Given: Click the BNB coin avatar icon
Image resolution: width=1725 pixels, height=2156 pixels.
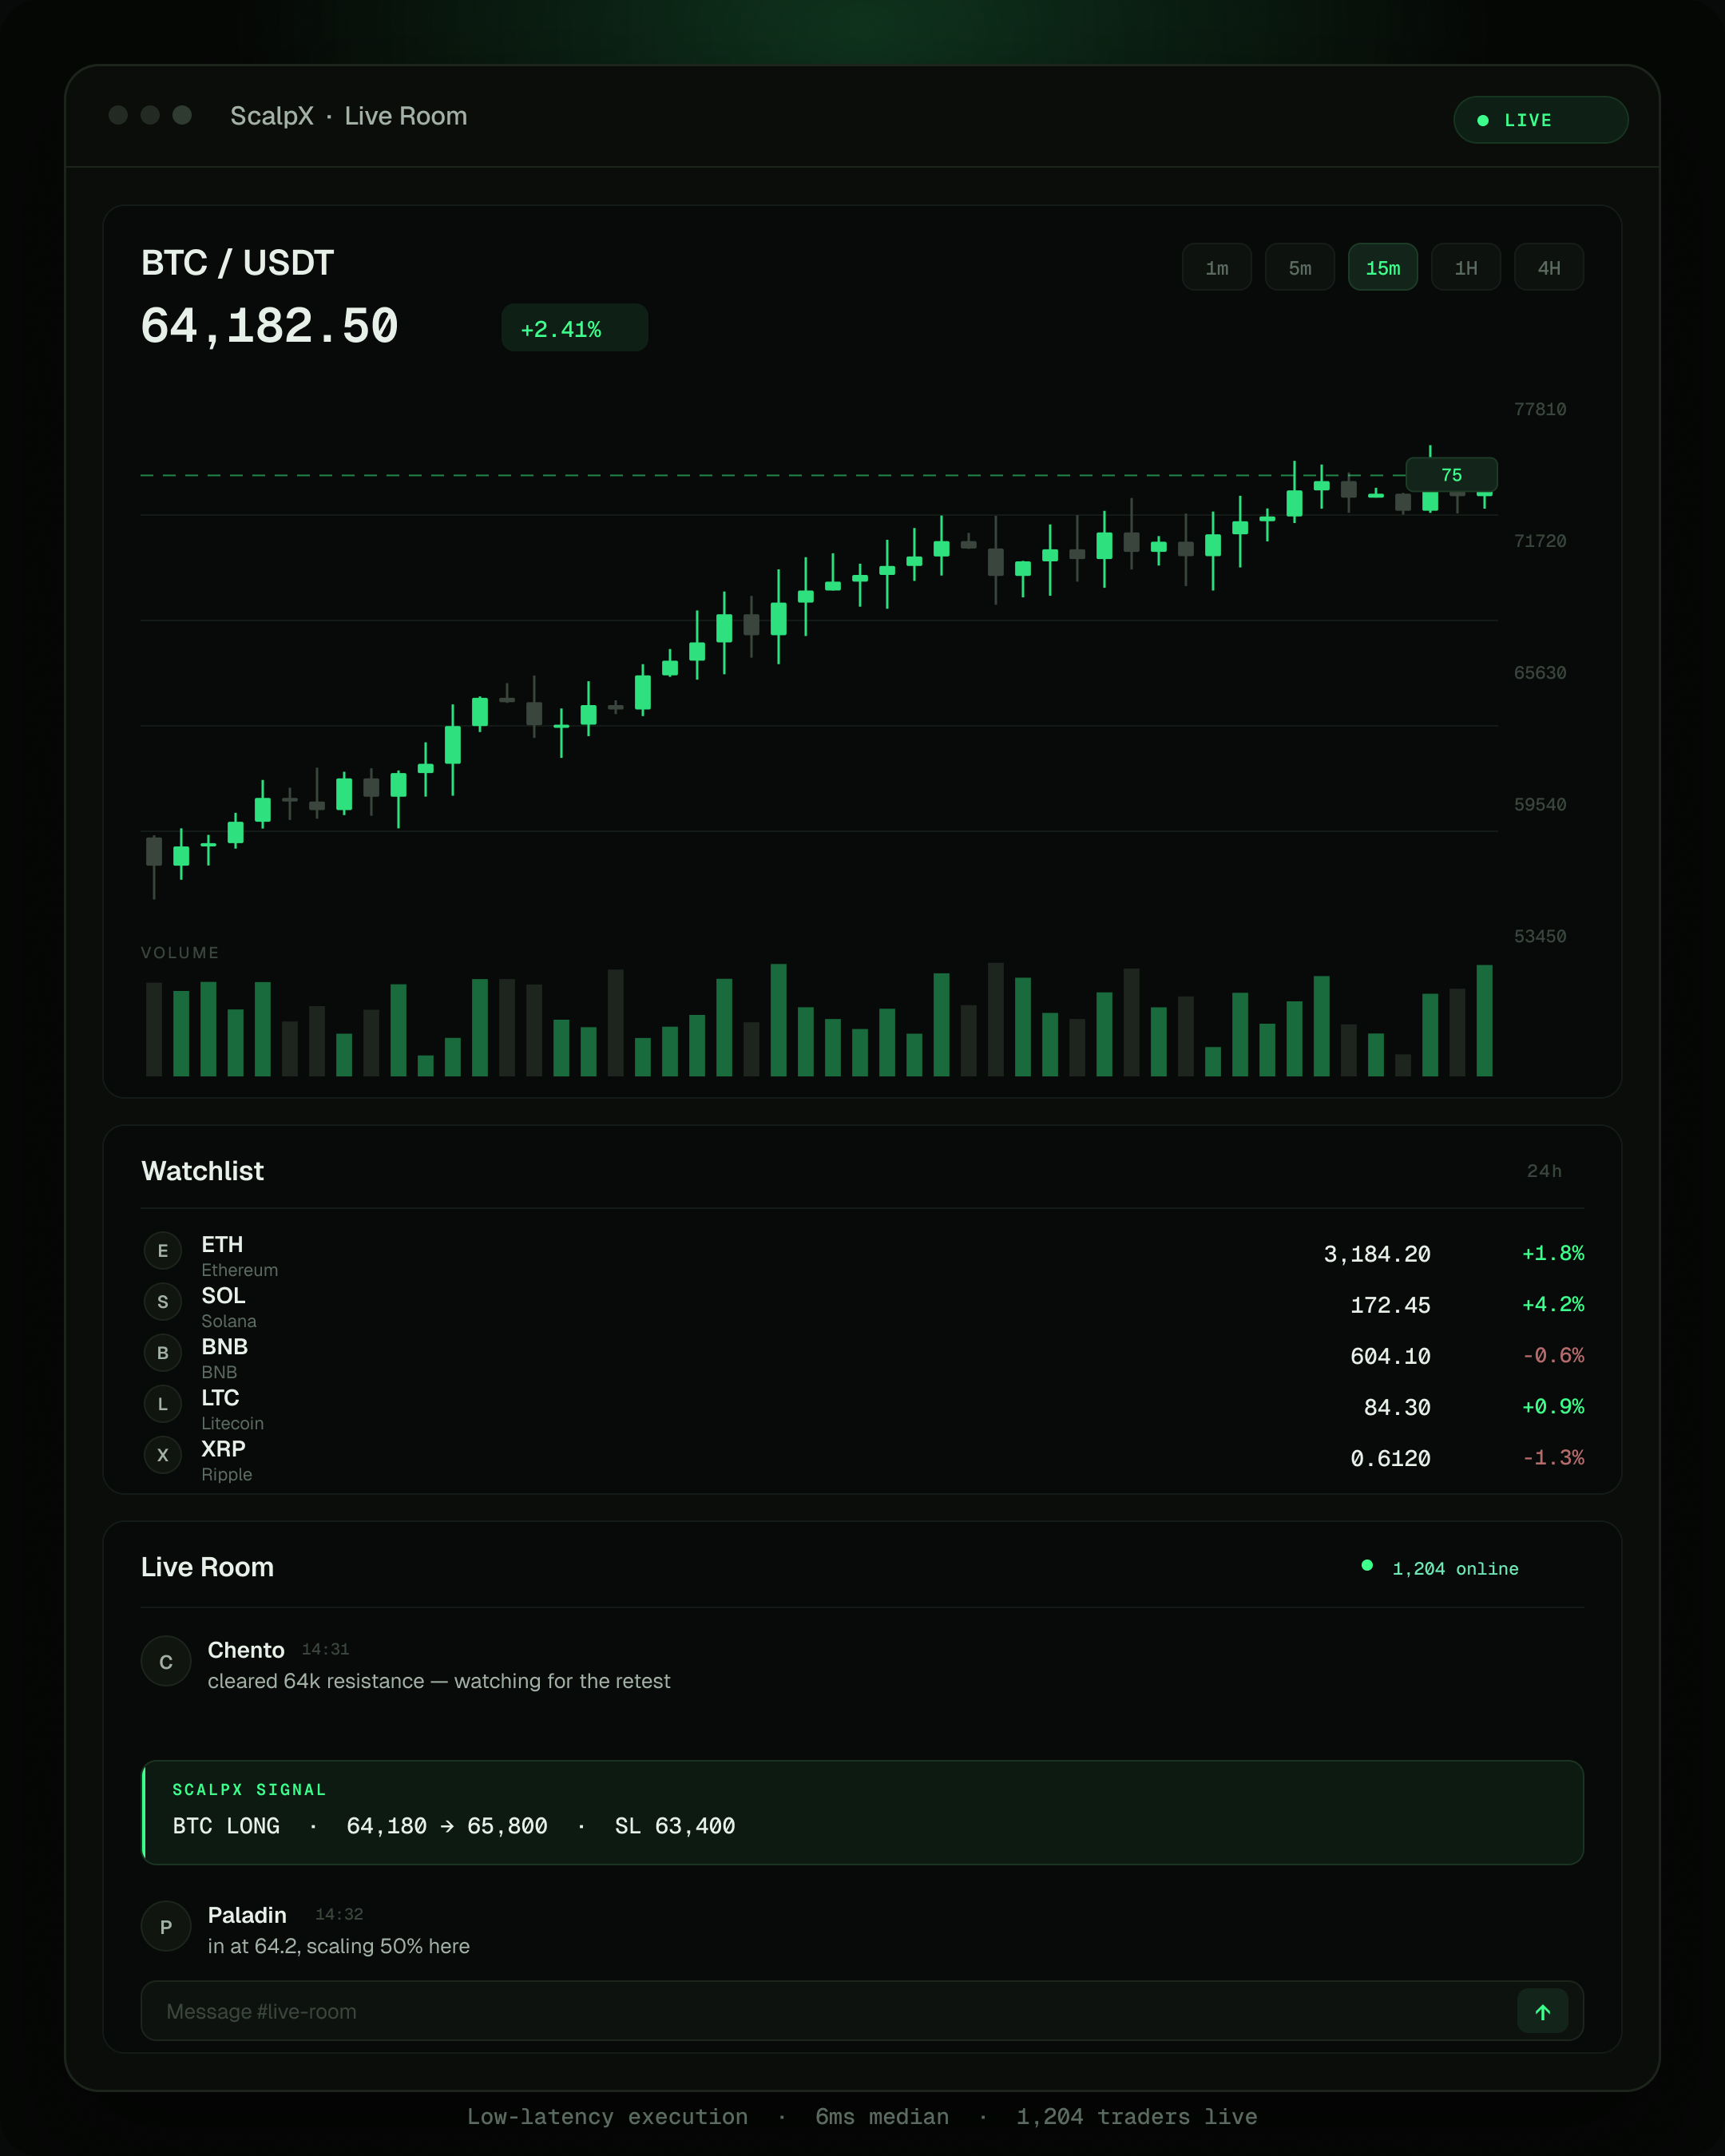Looking at the screenshot, I should point(163,1352).
